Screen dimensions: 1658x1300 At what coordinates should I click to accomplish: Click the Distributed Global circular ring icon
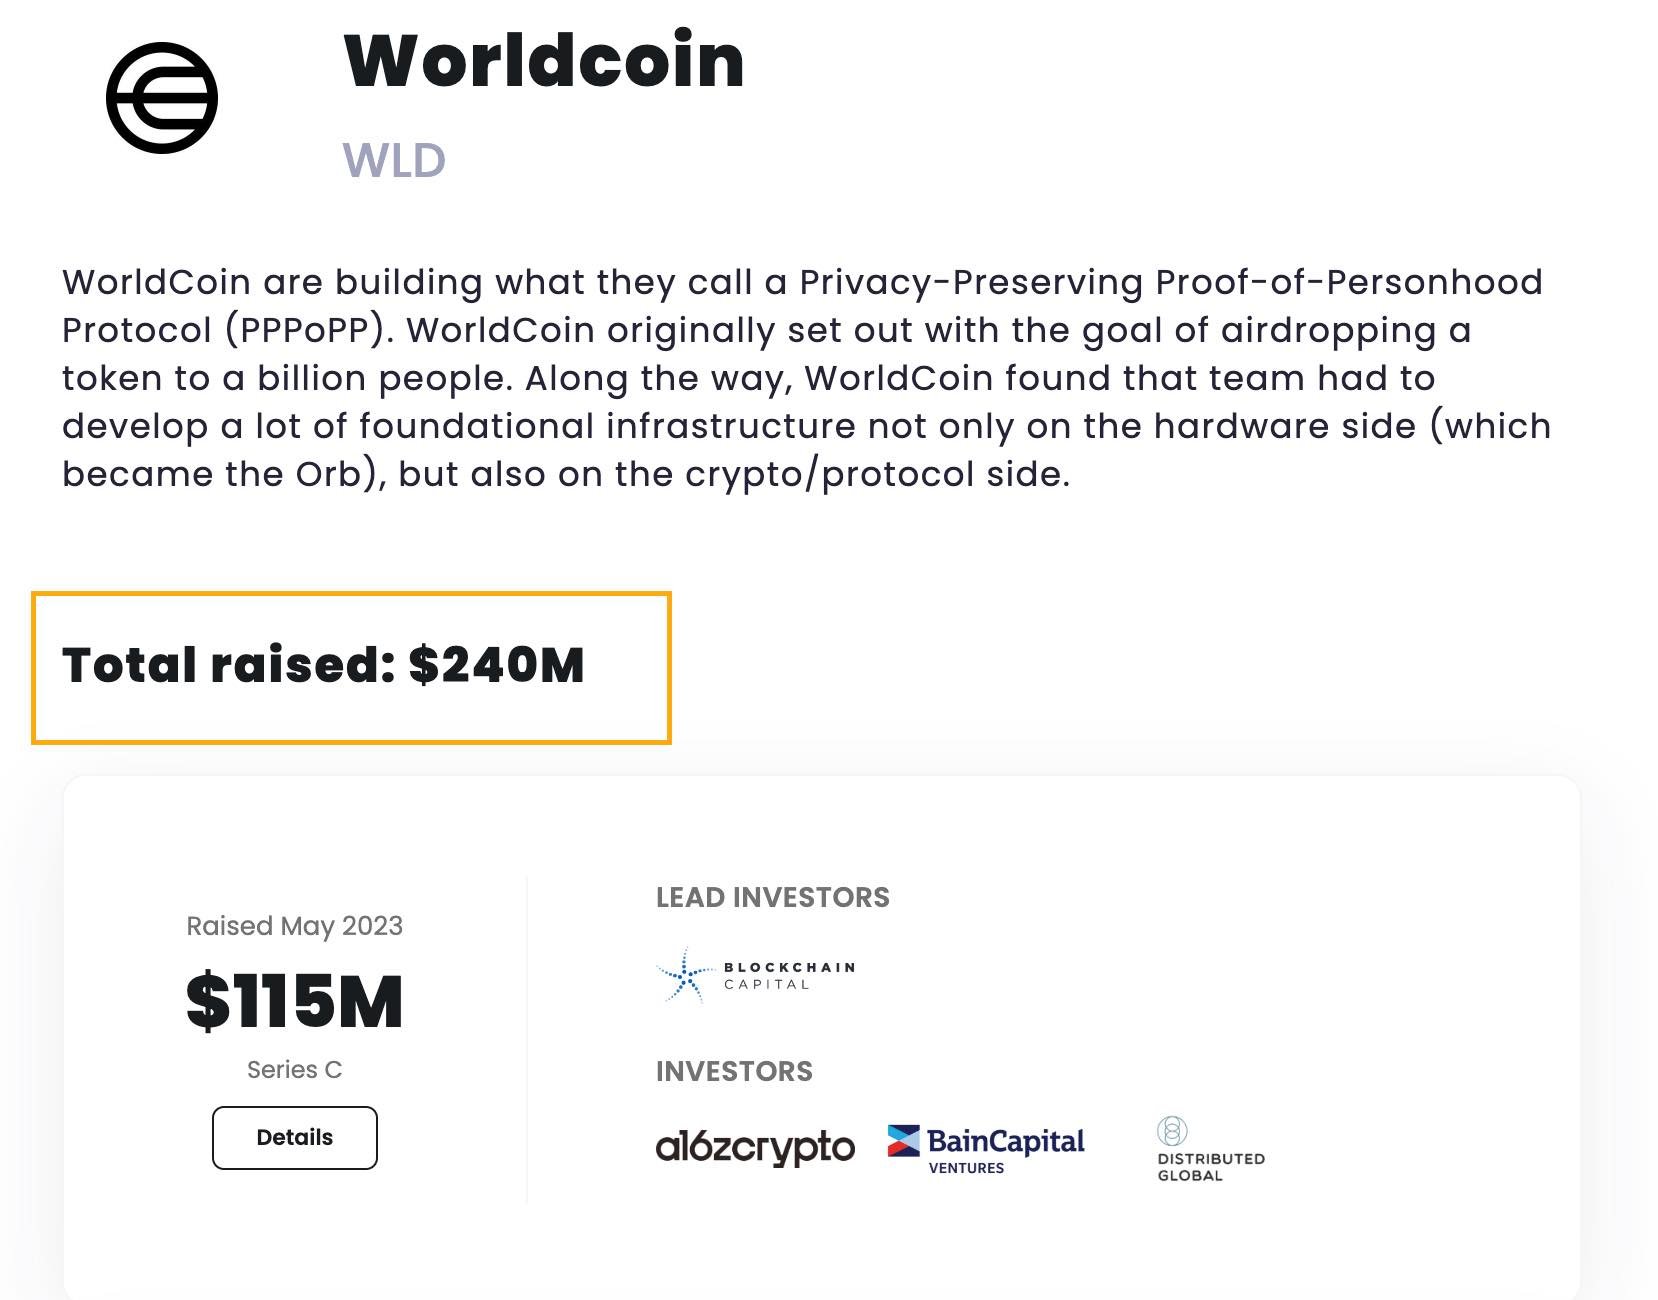1172,1132
